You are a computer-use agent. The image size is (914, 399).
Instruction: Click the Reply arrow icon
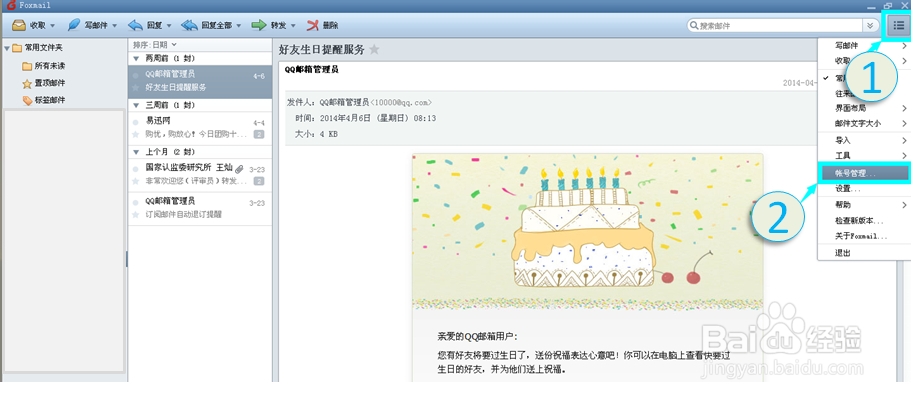point(135,26)
